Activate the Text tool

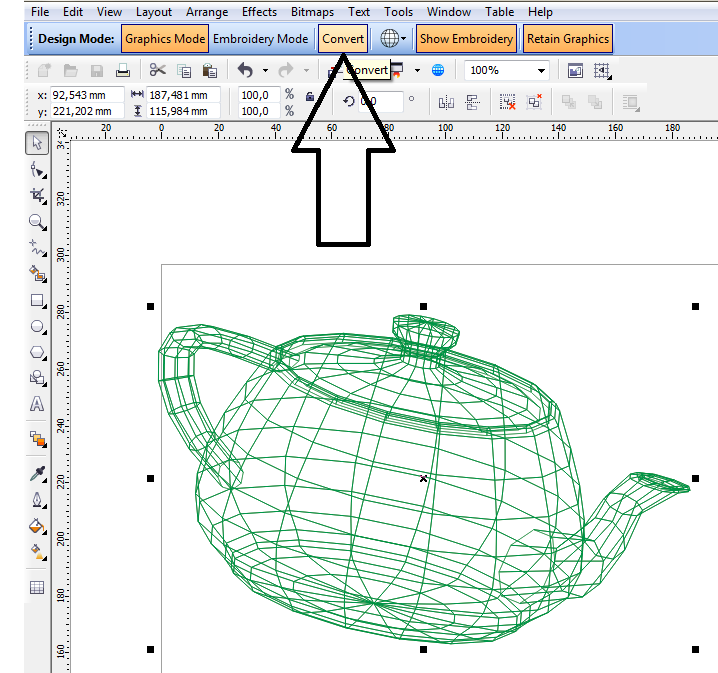(37, 404)
